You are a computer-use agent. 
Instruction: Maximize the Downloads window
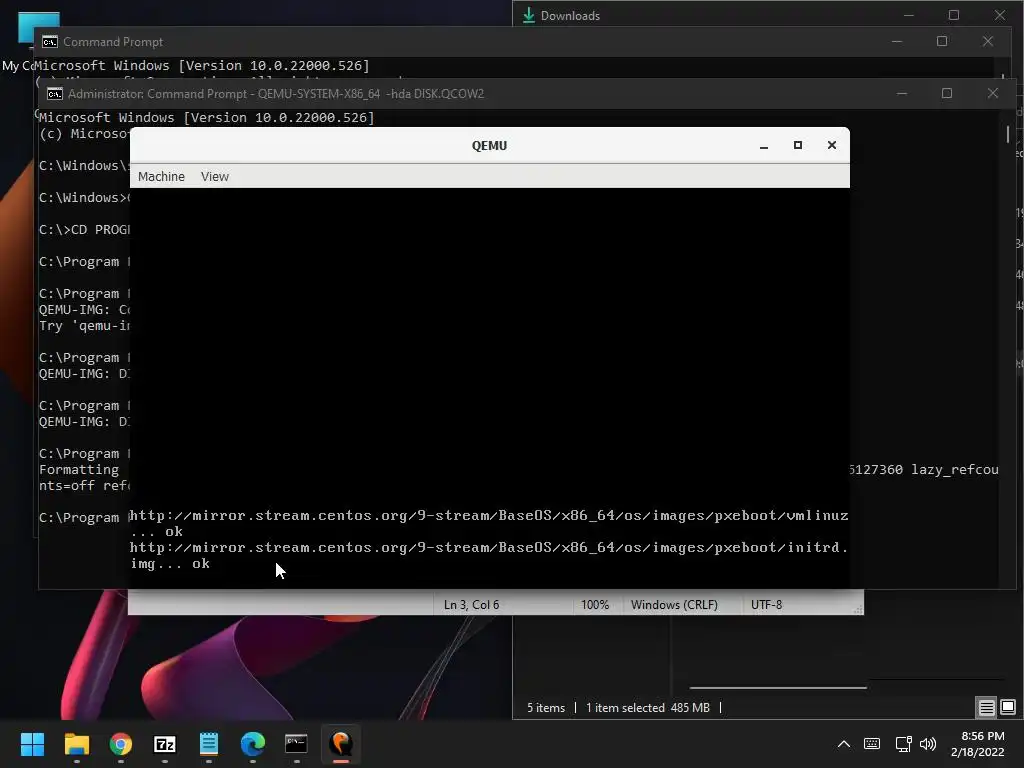click(x=953, y=15)
